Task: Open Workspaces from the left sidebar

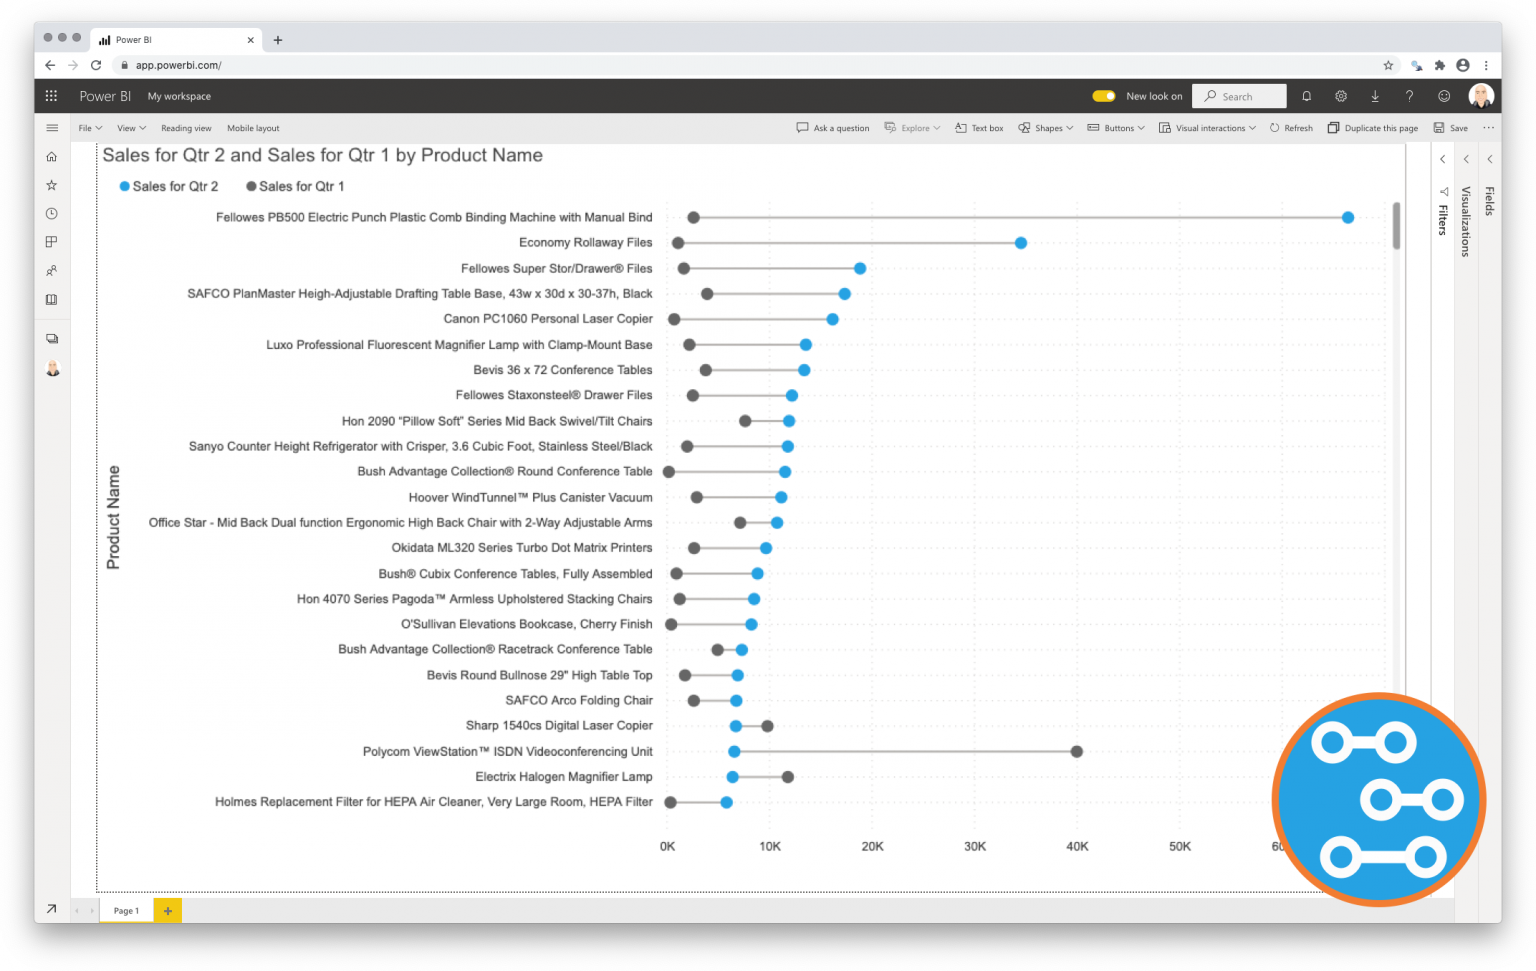Action: click(x=51, y=241)
